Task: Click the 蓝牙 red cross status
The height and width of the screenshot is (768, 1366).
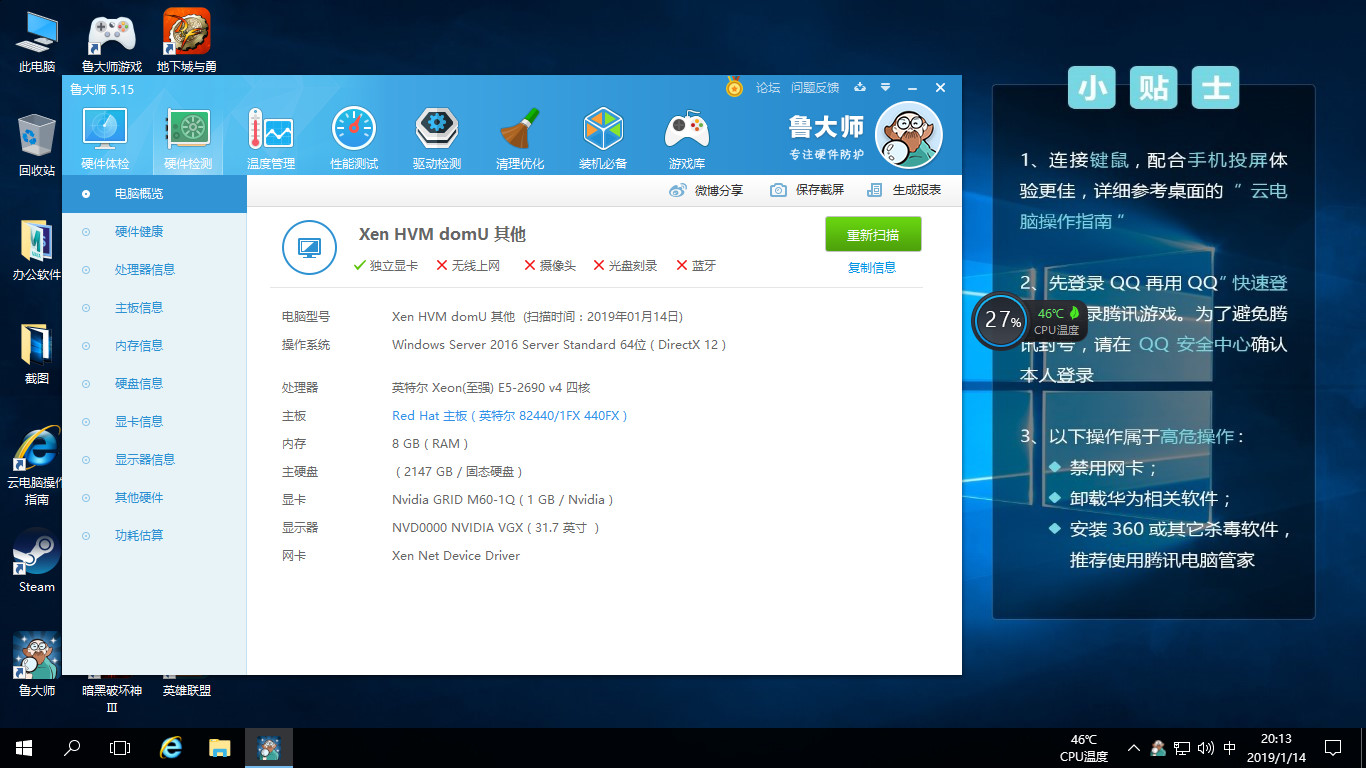Action: click(696, 266)
